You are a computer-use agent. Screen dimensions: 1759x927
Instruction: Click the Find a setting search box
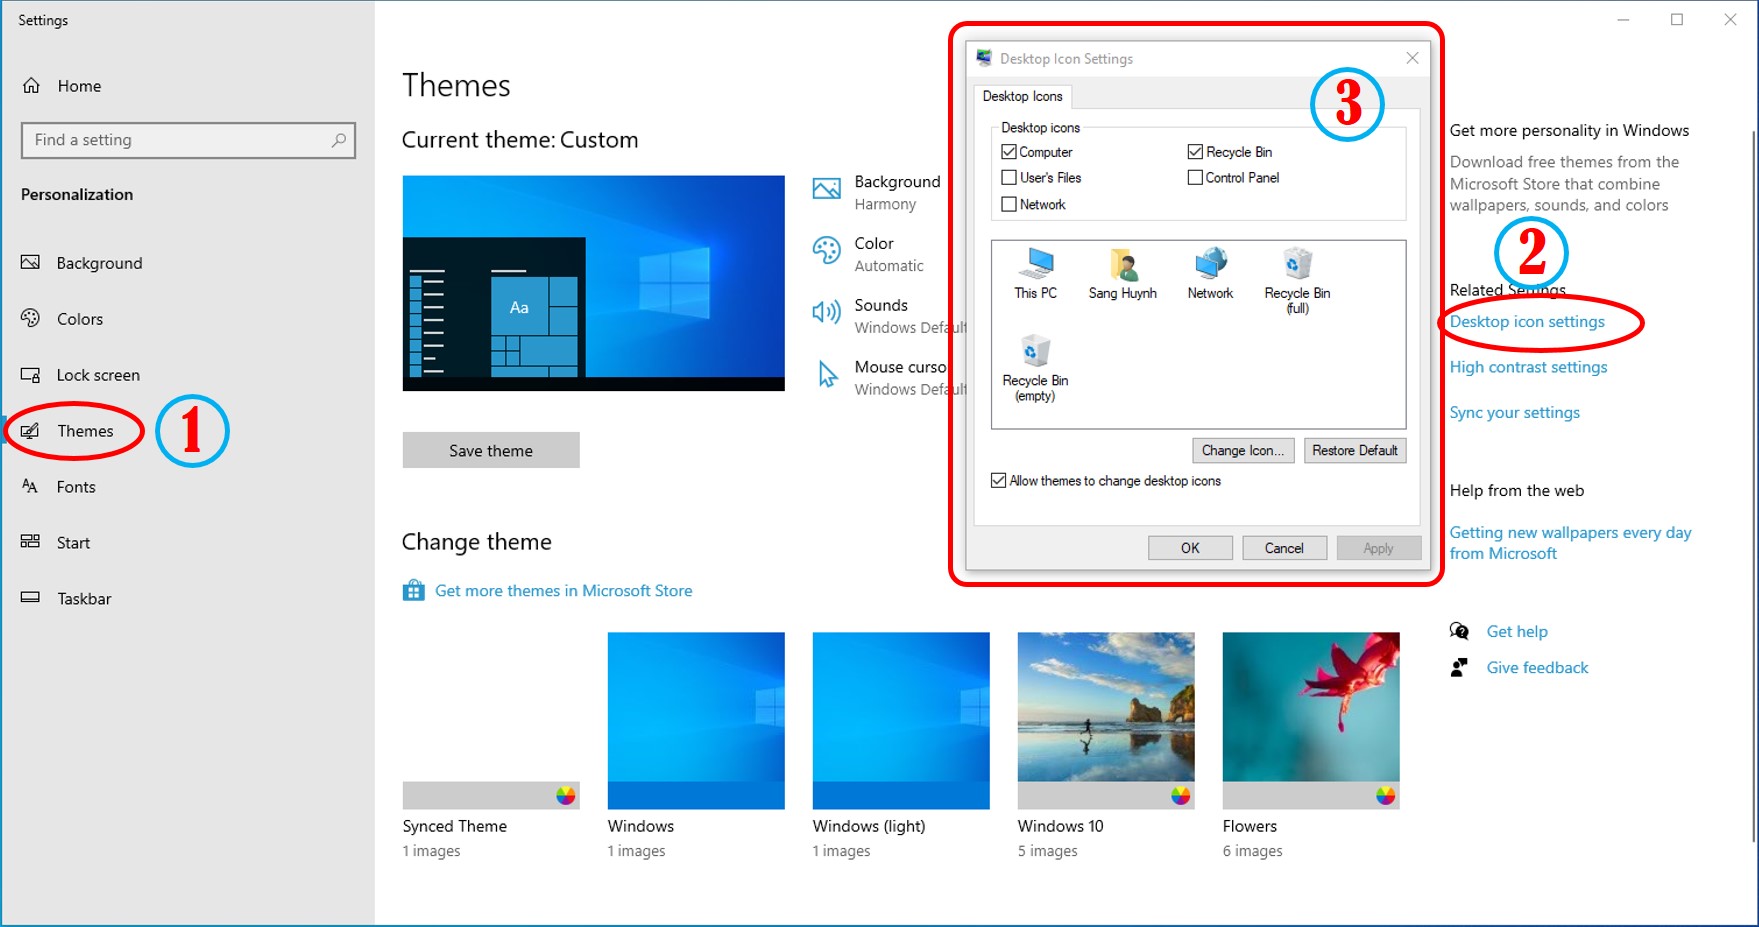[x=188, y=140]
